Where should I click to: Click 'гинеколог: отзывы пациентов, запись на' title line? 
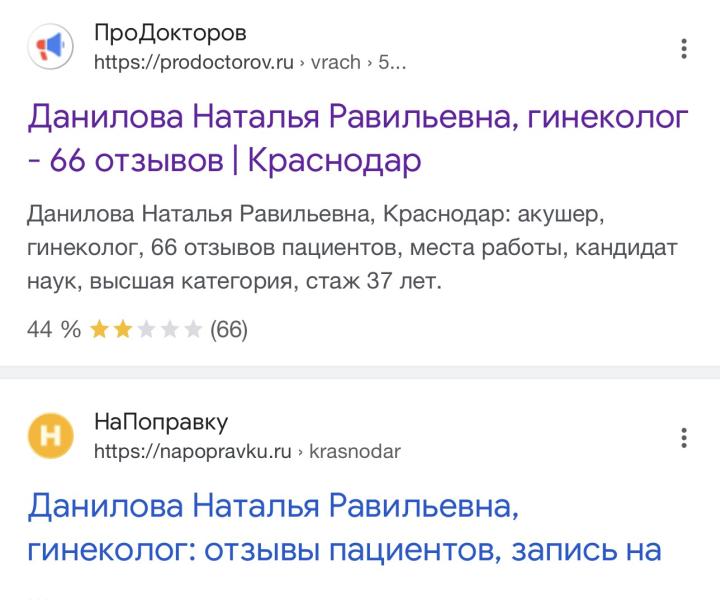[x=344, y=550]
